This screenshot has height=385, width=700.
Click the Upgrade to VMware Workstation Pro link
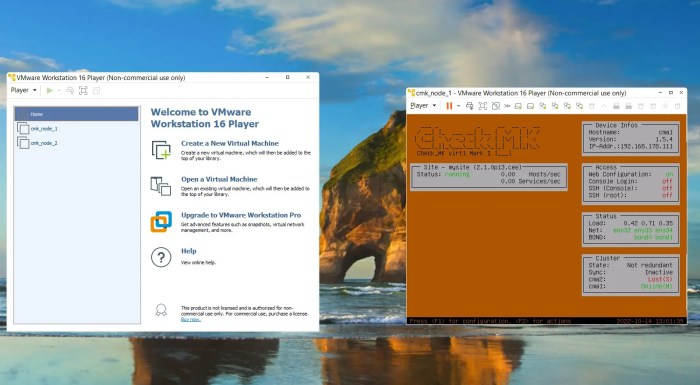(241, 215)
